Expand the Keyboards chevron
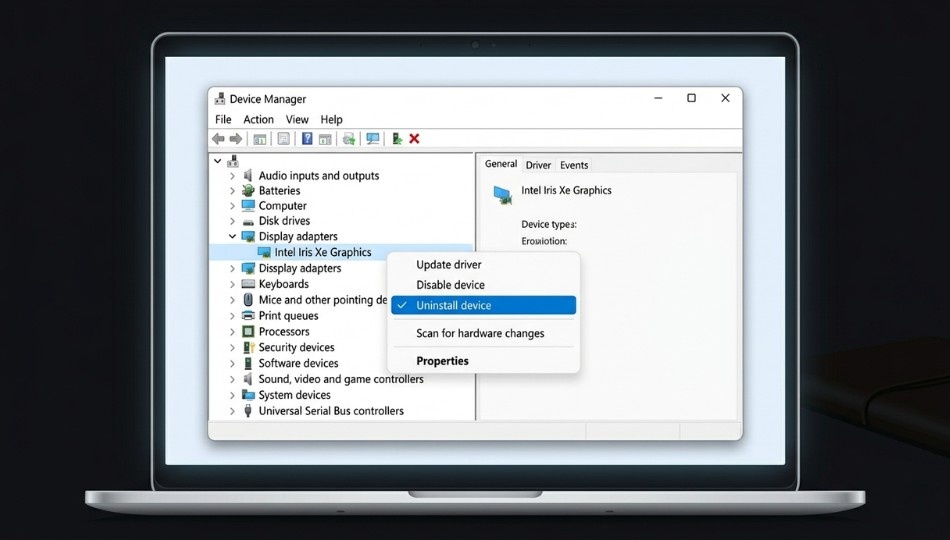This screenshot has width=950, height=540. click(232, 284)
